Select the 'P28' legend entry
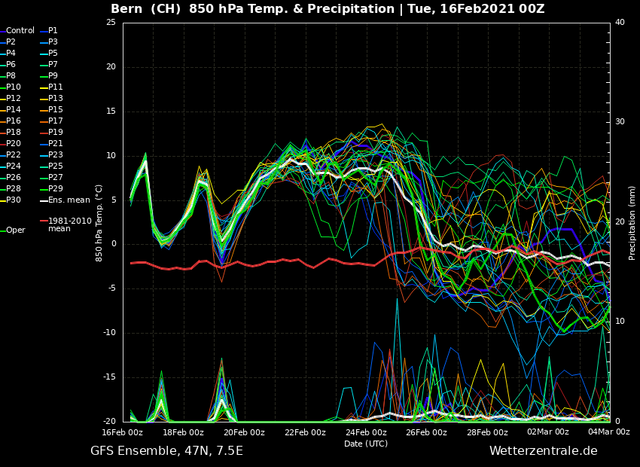The width and height of the screenshot is (640, 467). click(13, 189)
